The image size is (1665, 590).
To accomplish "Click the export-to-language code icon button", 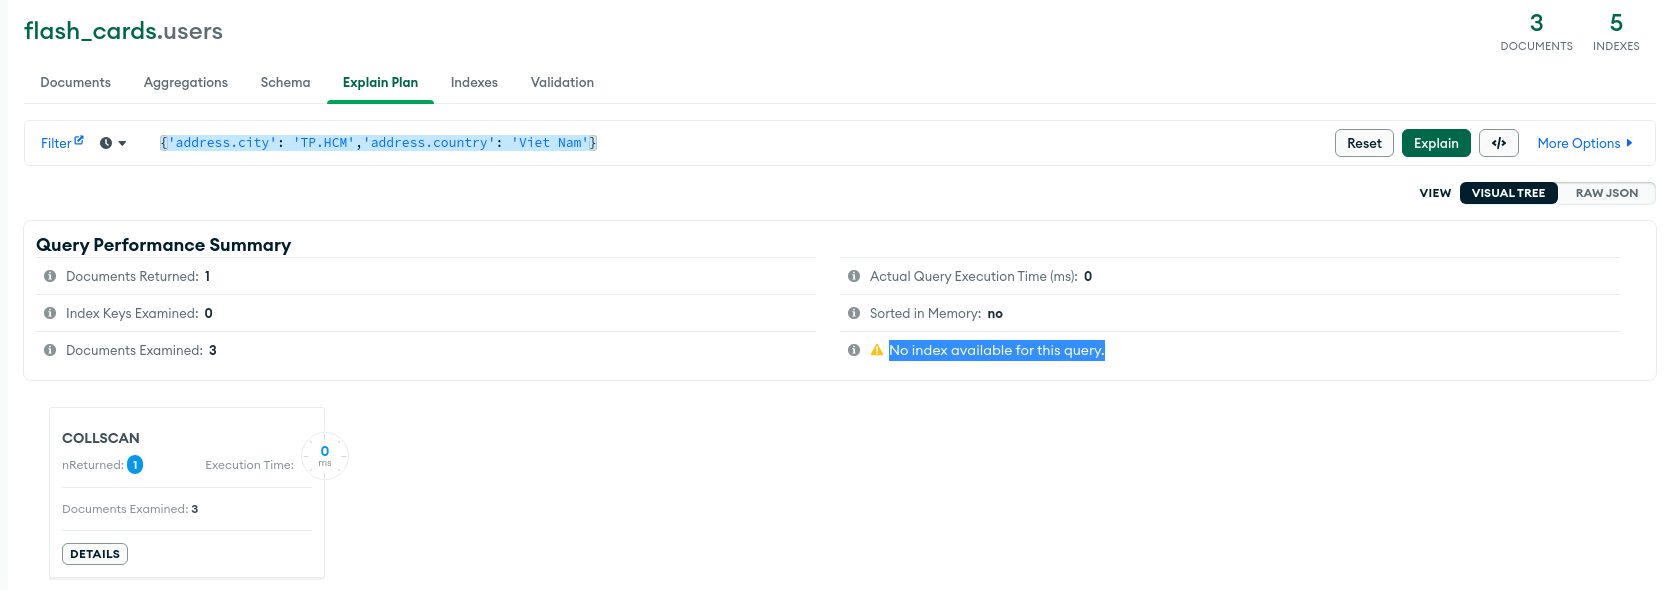I will (1498, 143).
